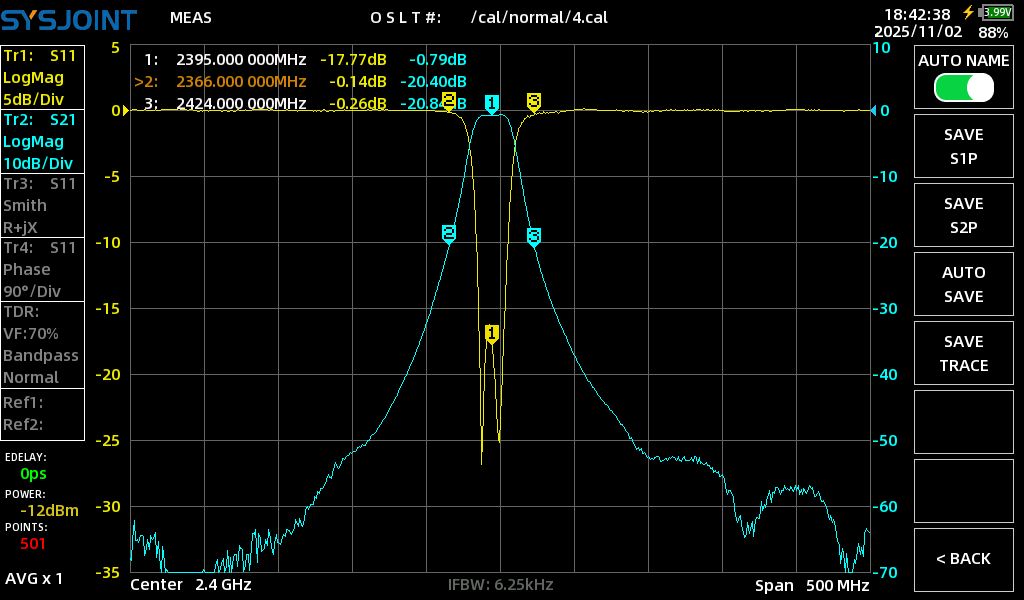1024x600 pixels.
Task: Toggle the AUTO NAME switch
Action: (964, 88)
